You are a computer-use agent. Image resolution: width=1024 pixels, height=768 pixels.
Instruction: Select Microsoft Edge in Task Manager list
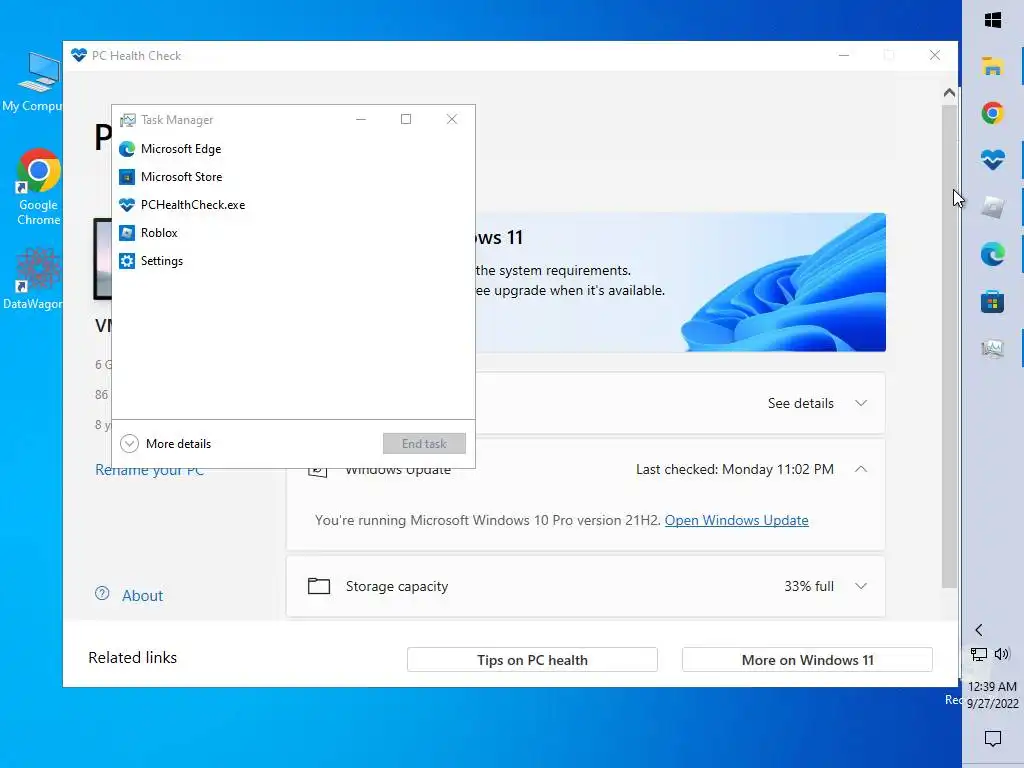[x=293, y=149]
